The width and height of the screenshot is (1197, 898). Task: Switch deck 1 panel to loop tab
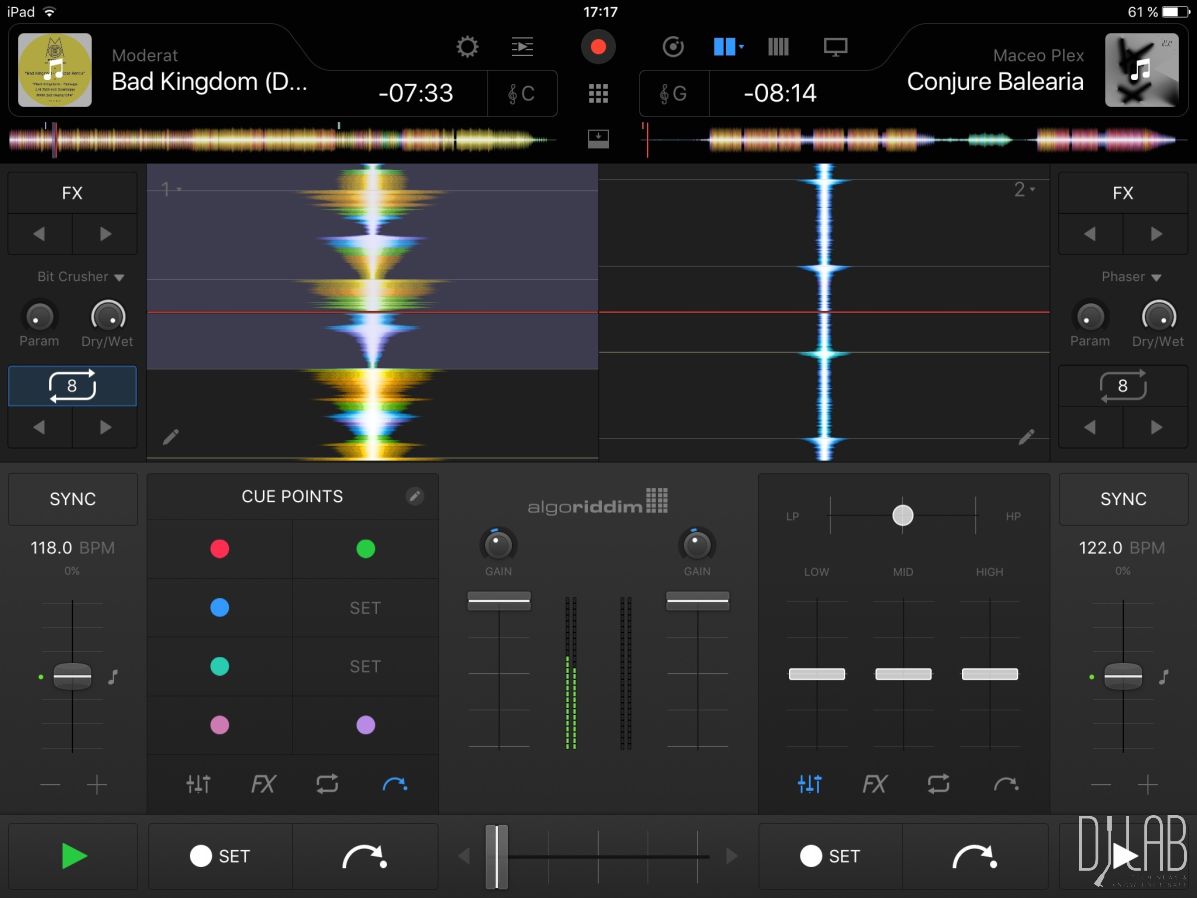(328, 785)
